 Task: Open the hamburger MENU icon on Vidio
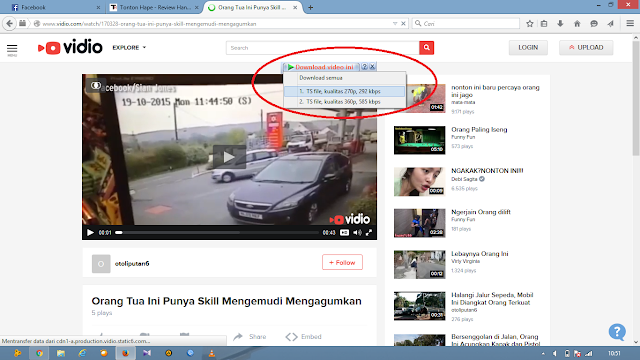(x=12, y=50)
